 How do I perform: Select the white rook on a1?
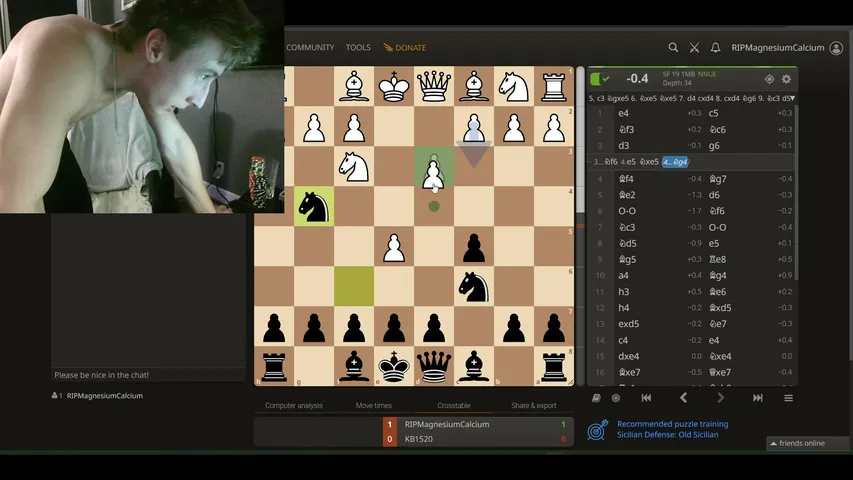(554, 86)
